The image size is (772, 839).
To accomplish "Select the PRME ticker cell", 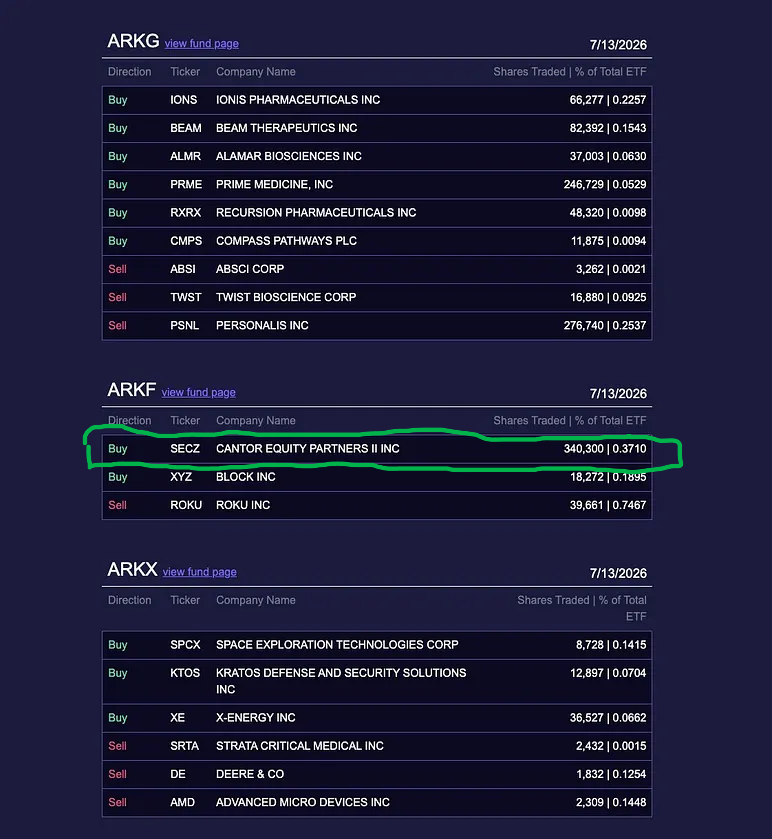I will pos(186,185).
